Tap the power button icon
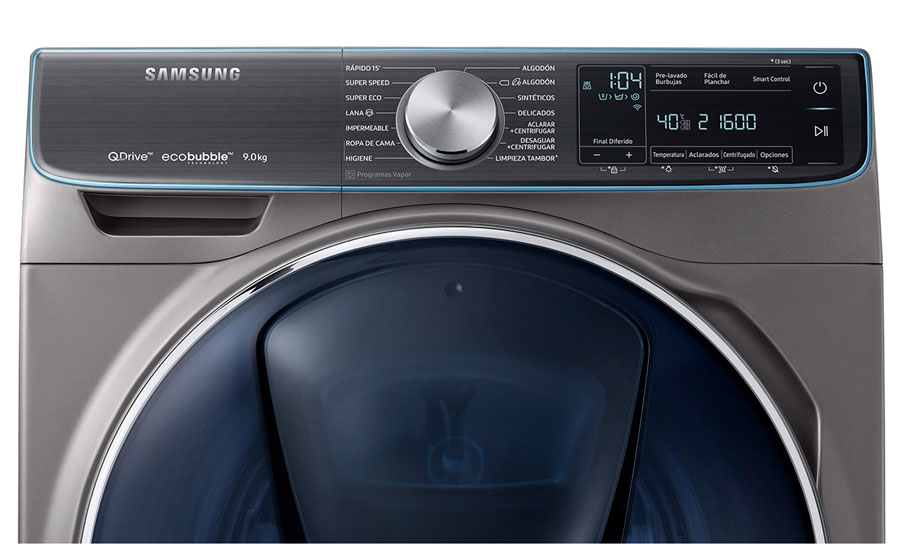This screenshot has width=900, height=544. point(820,88)
